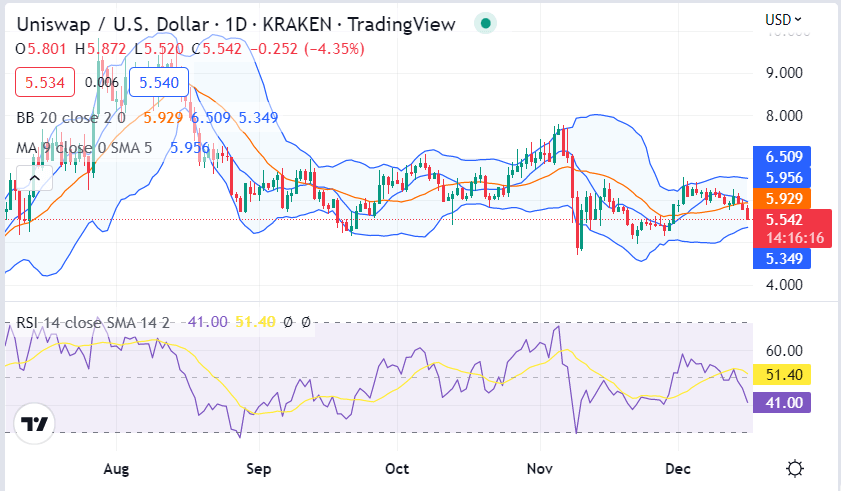
Task: Open the USD currency dropdown
Action: pyautogui.click(x=783, y=20)
